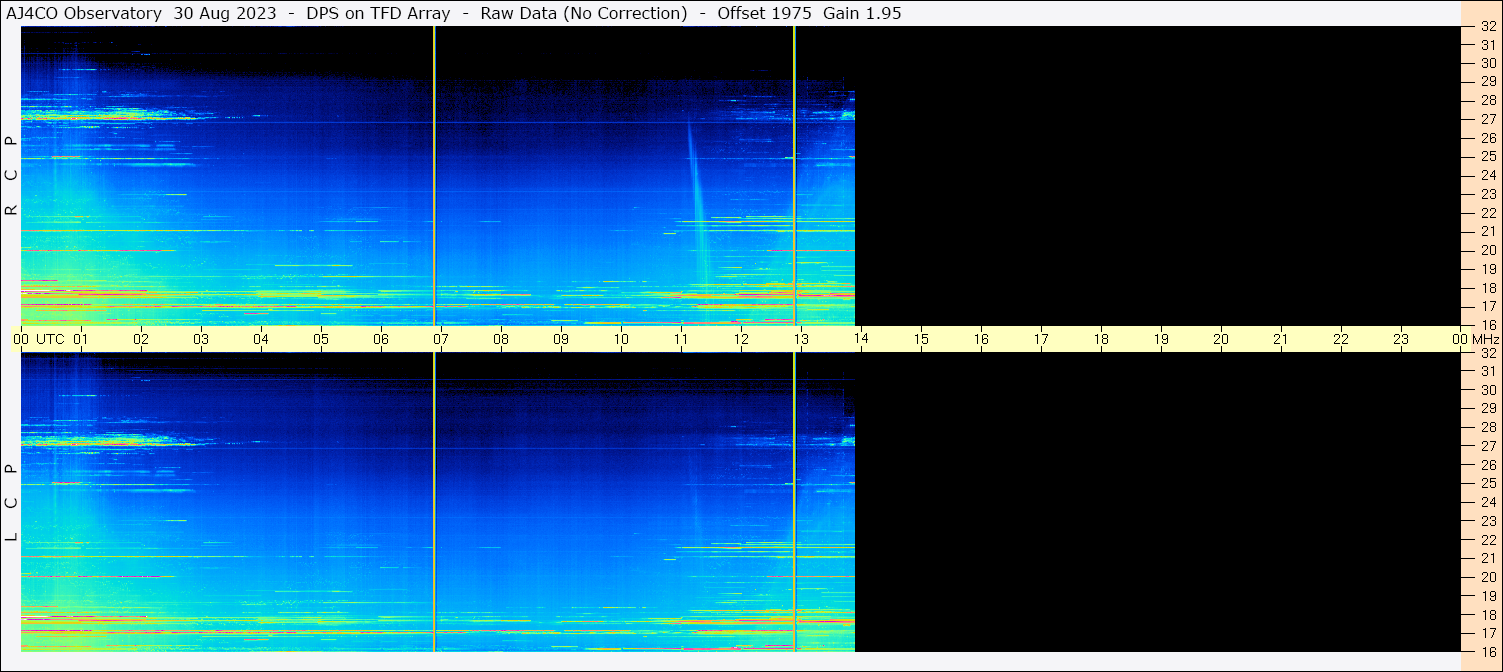Click the 25 MHz tick in LCP panel
Screen dimensions: 1503x672
[1488, 483]
